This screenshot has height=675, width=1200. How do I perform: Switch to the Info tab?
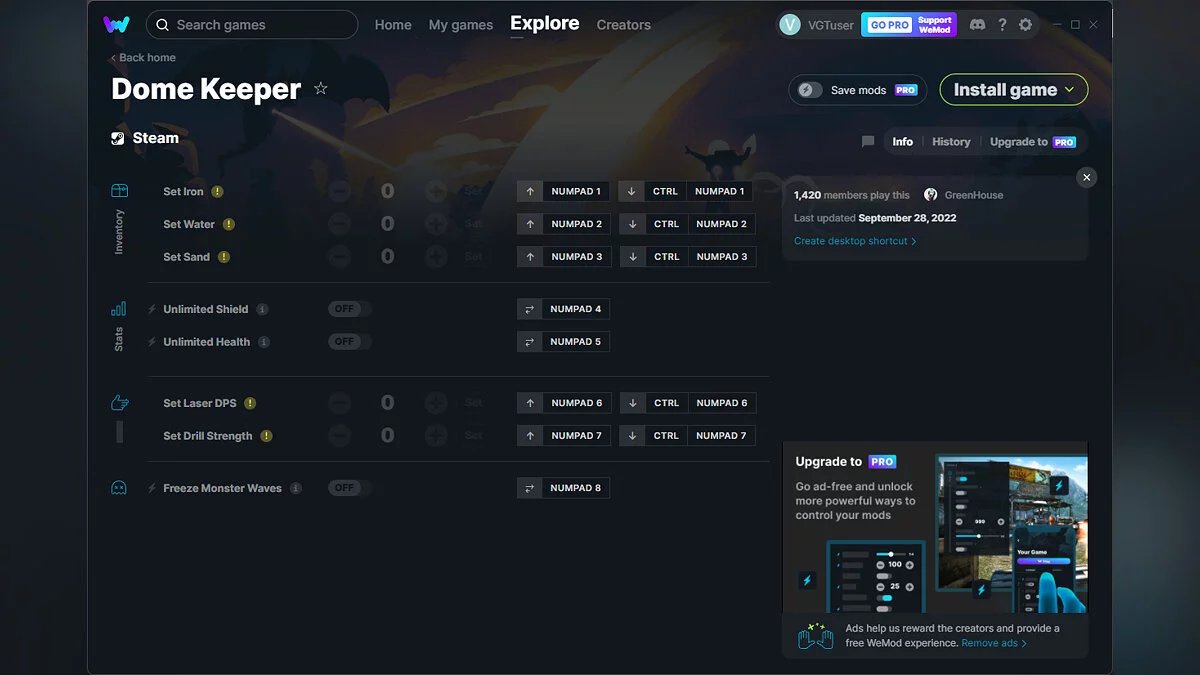tap(903, 142)
